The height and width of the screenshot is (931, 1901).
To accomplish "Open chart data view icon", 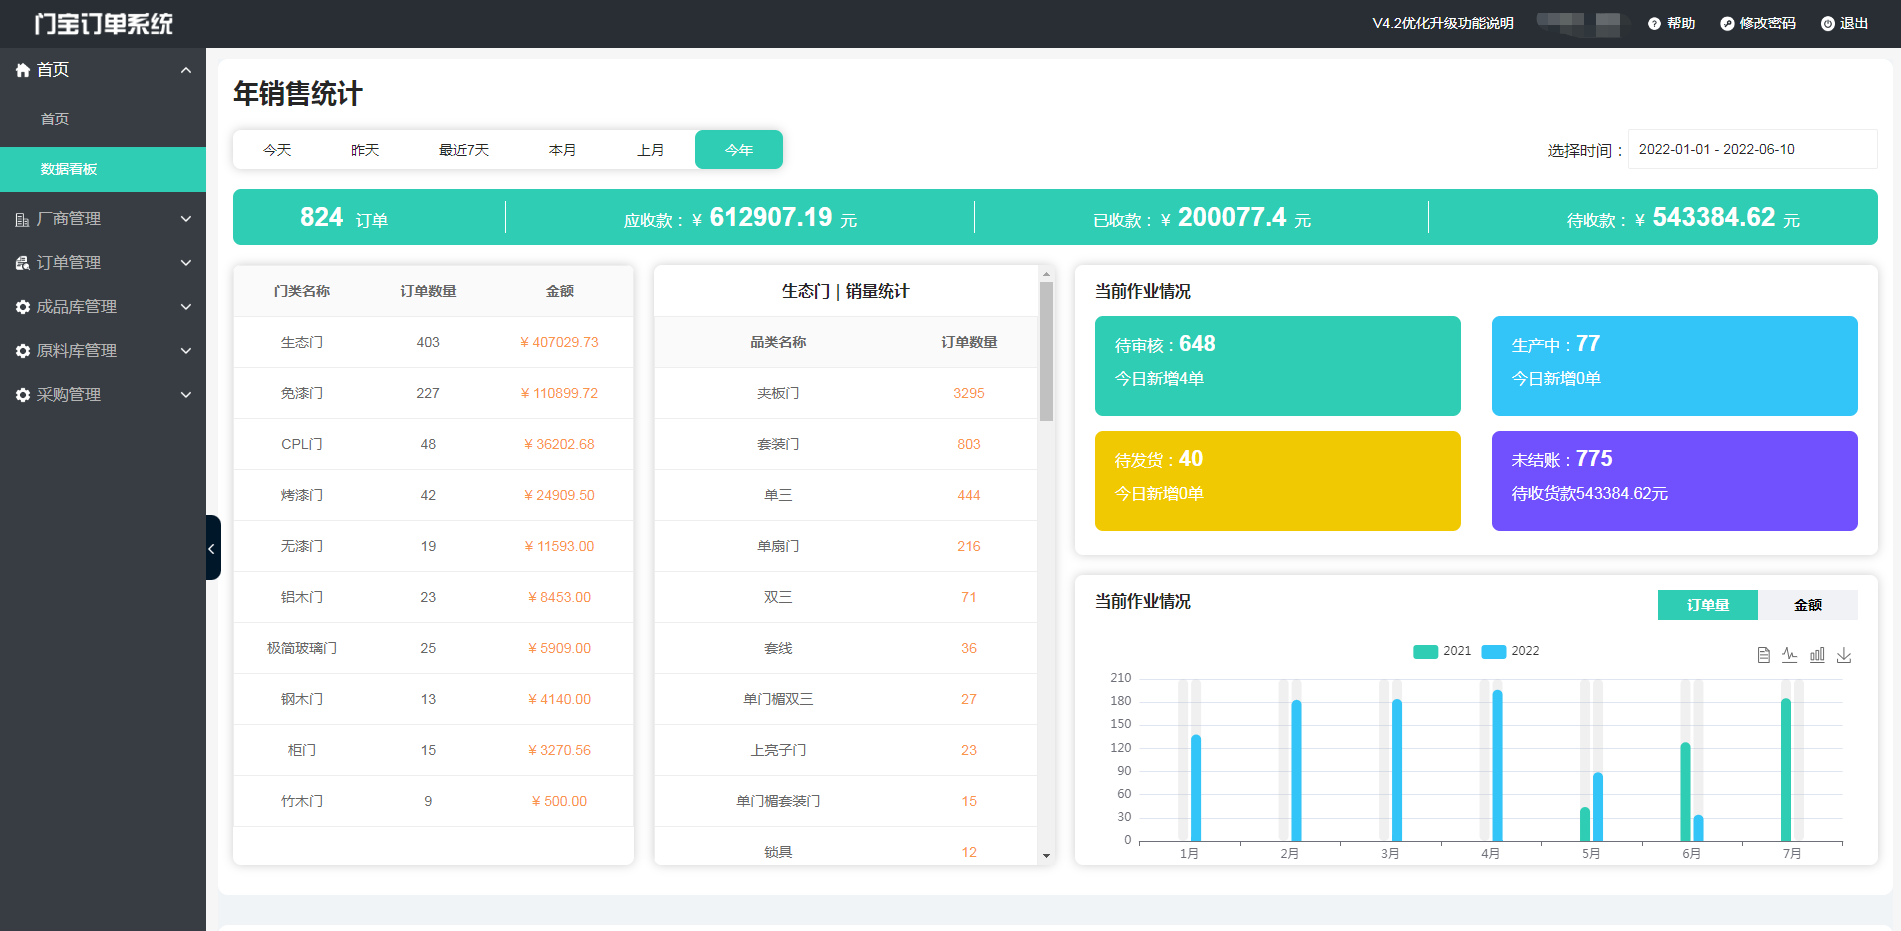I will [1764, 655].
